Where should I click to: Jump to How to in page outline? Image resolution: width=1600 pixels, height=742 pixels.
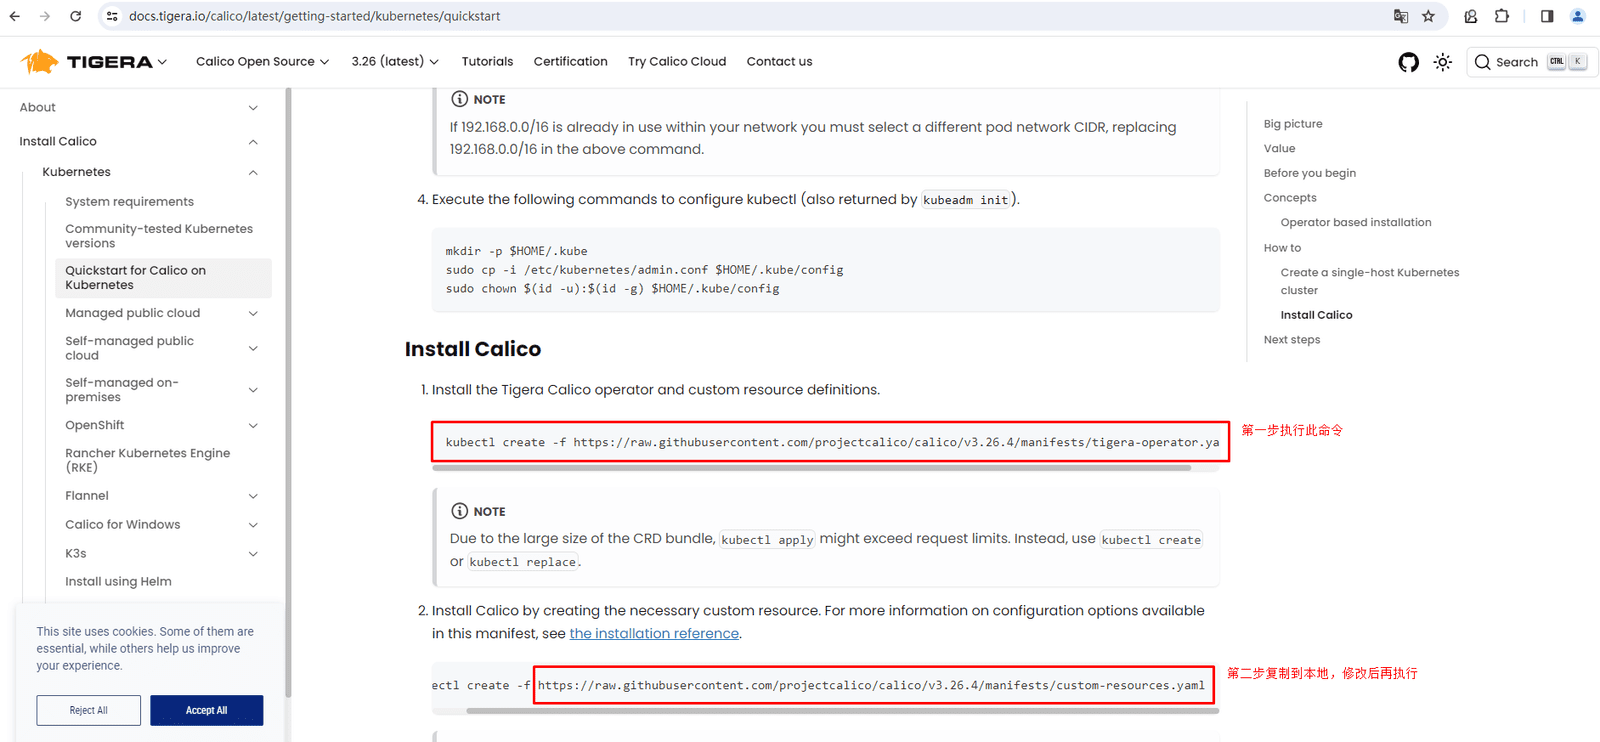[1282, 248]
